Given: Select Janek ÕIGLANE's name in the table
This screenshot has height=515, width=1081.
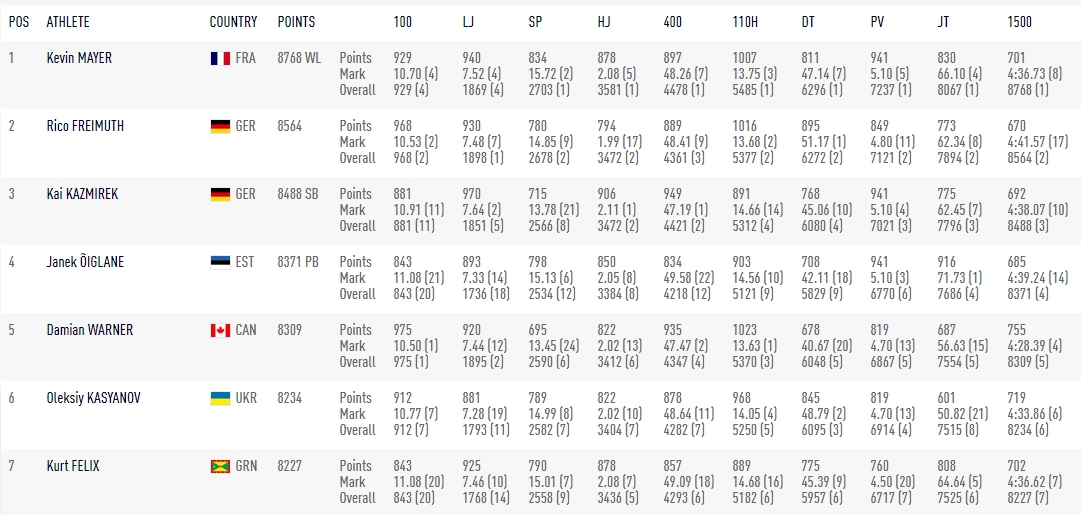Looking at the screenshot, I should point(85,262).
